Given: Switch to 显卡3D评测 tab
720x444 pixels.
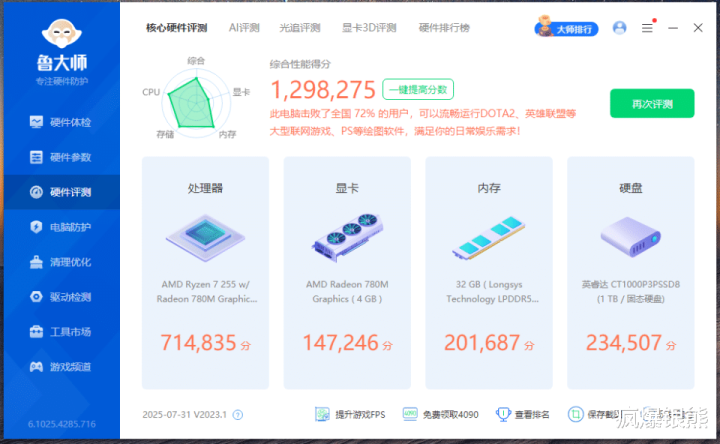Looking at the screenshot, I should [369, 28].
